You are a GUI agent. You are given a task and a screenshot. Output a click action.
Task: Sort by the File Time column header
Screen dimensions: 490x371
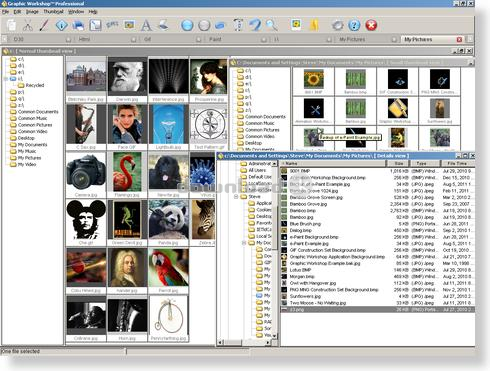point(457,164)
